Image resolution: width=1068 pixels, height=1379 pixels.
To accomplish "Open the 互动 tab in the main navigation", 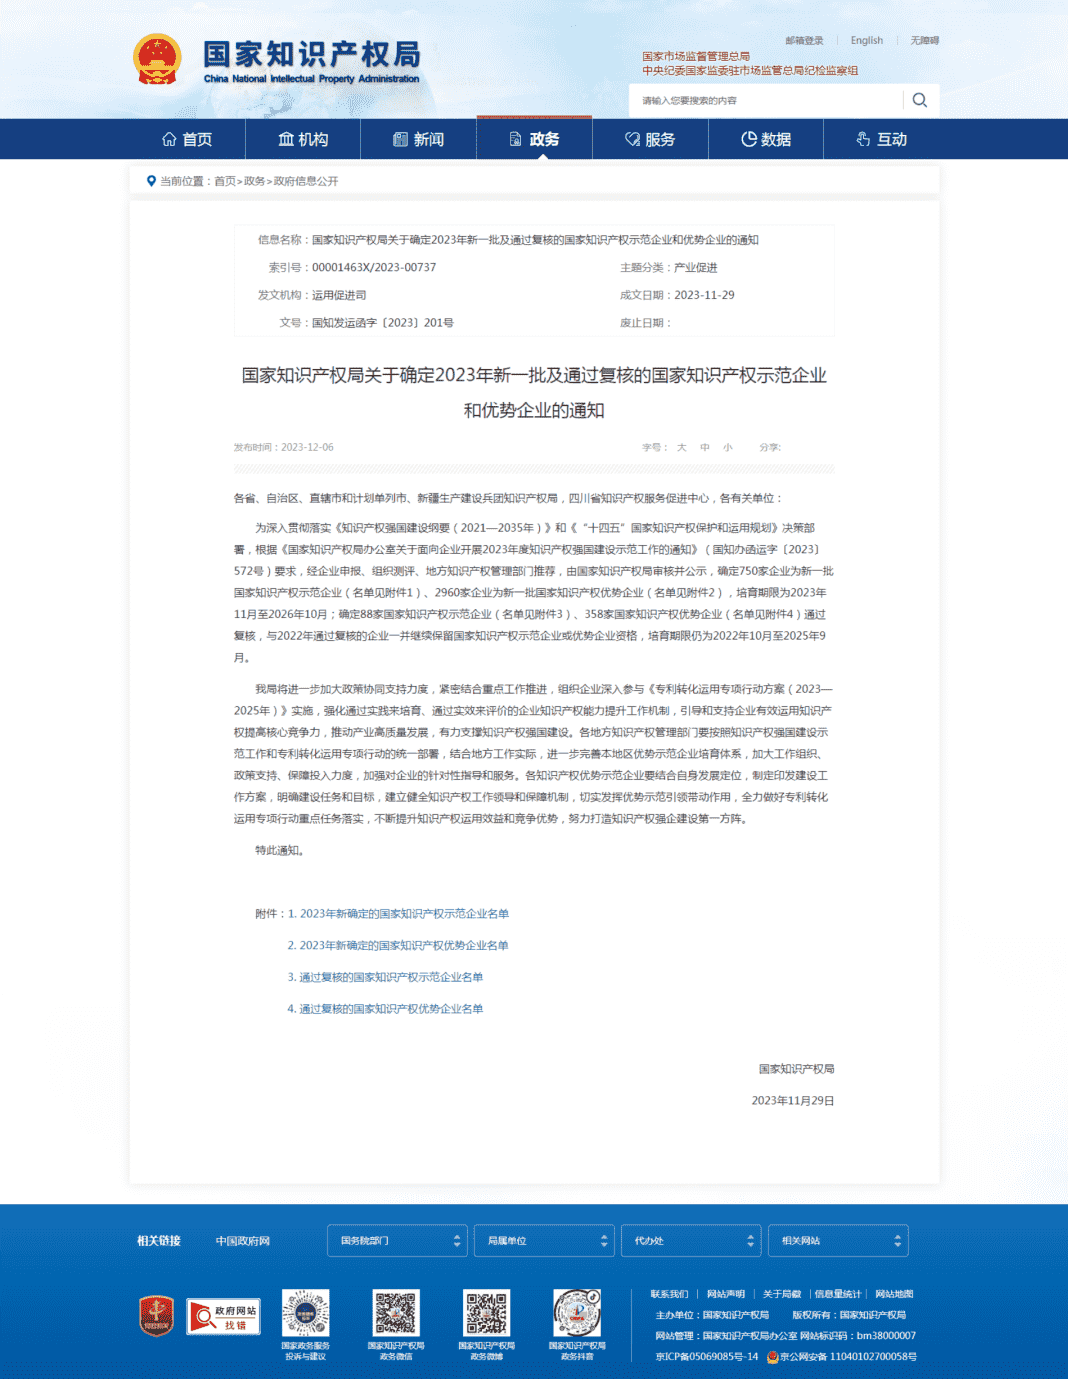I will coord(881,139).
